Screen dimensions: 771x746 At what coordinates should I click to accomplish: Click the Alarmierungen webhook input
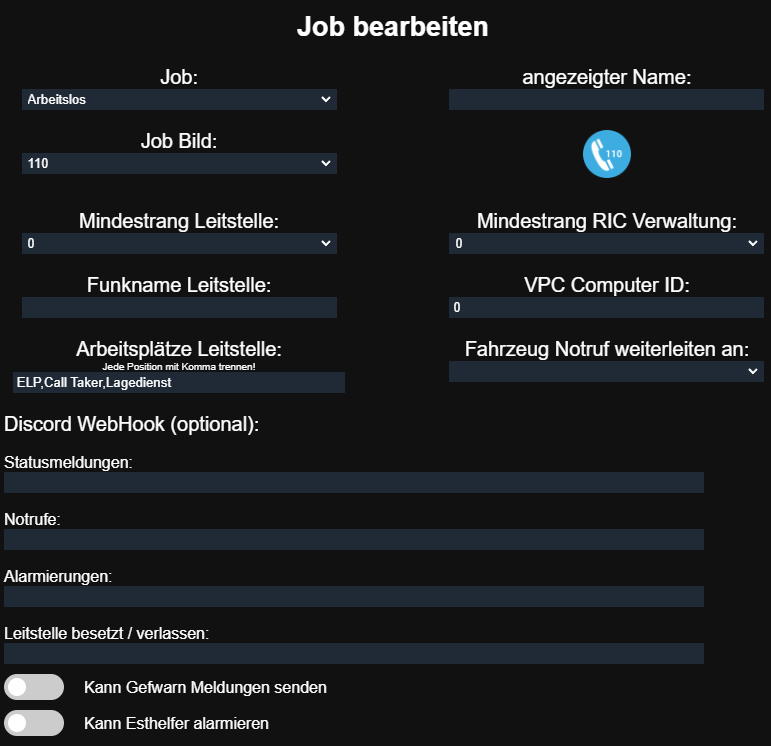pyautogui.click(x=354, y=597)
